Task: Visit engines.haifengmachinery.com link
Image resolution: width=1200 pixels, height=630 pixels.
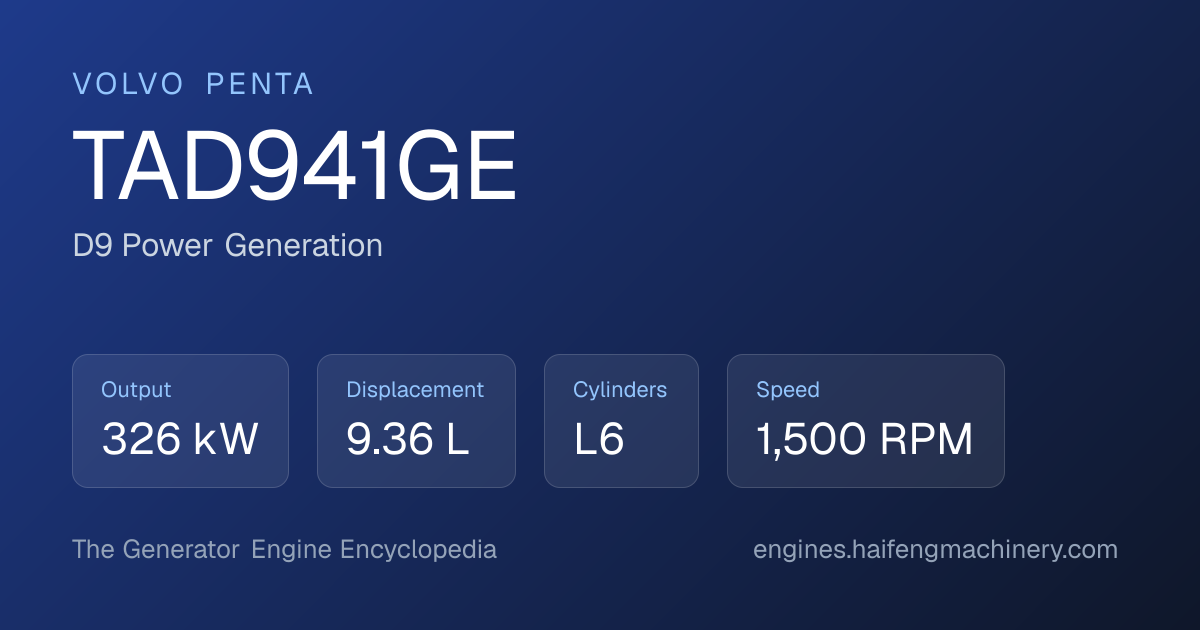Action: click(935, 550)
